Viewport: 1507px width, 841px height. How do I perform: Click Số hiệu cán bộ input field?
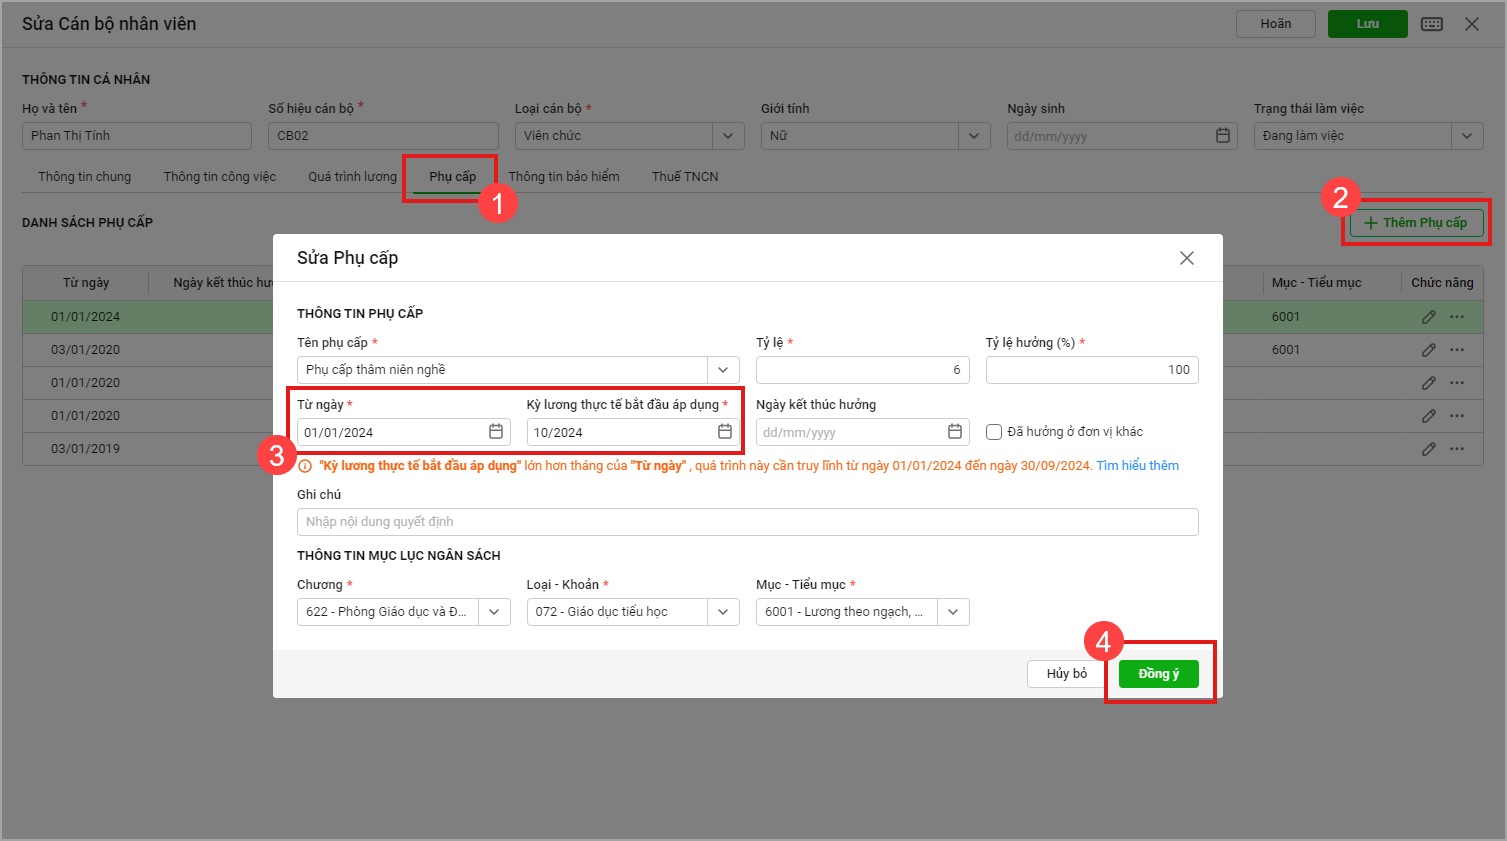click(383, 136)
